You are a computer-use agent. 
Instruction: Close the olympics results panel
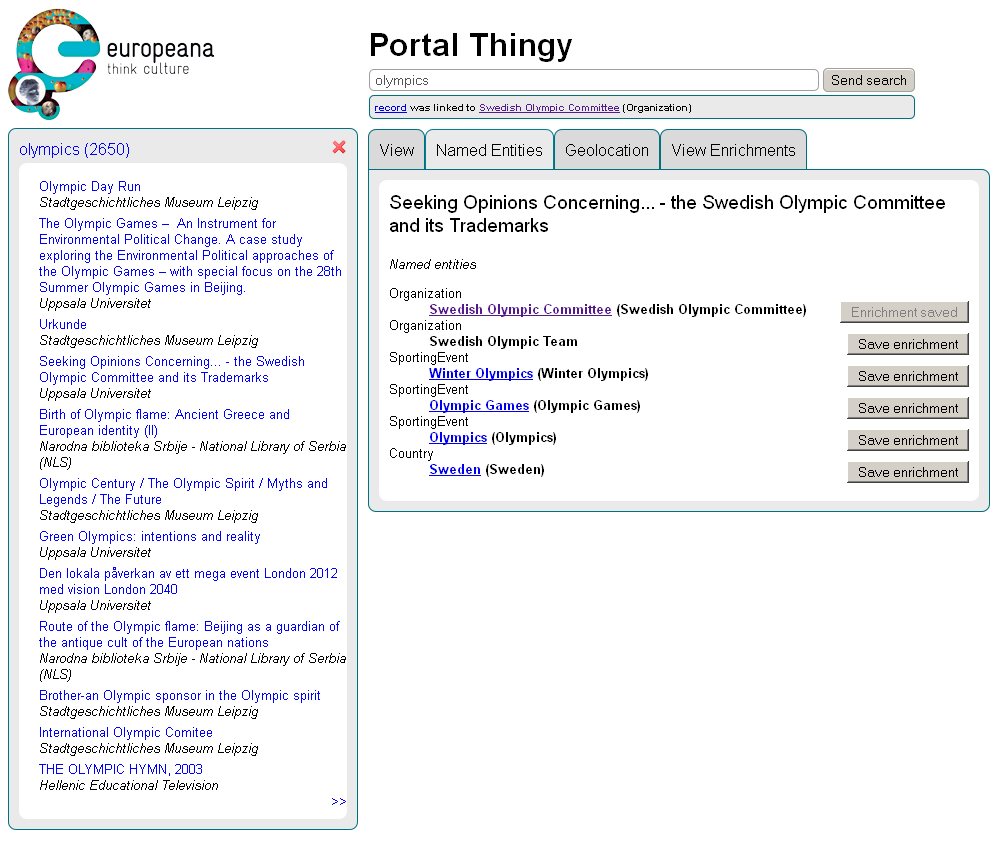(x=339, y=148)
